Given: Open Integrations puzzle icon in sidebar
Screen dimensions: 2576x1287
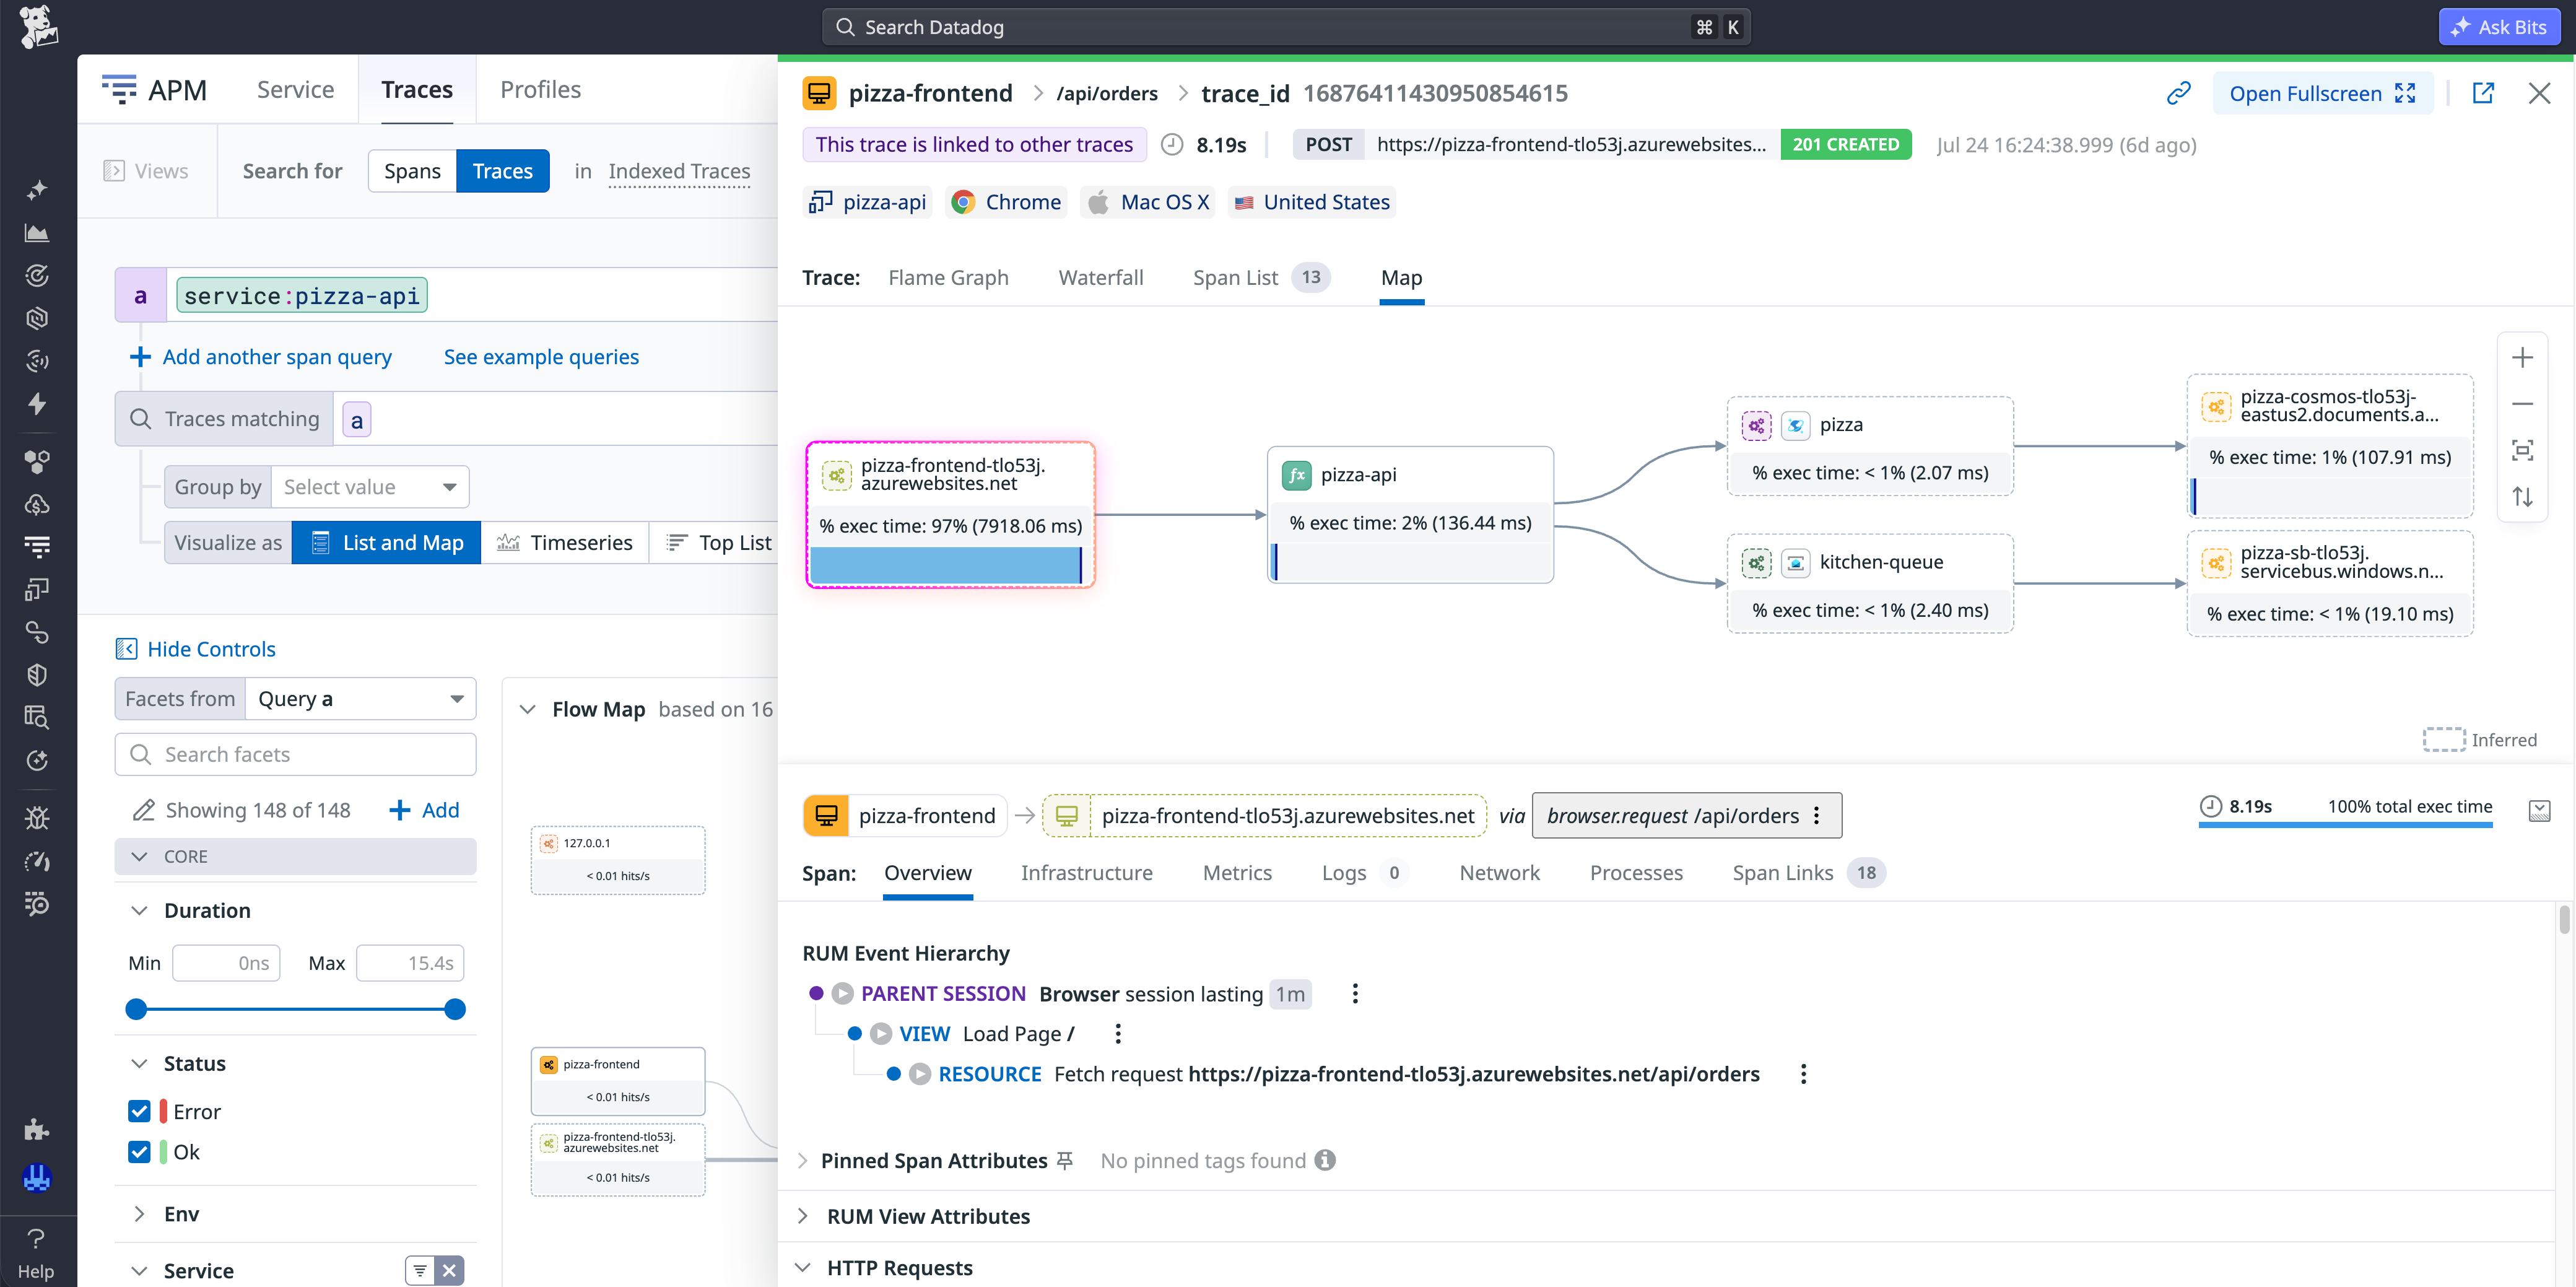Looking at the screenshot, I should pyautogui.click(x=37, y=1130).
